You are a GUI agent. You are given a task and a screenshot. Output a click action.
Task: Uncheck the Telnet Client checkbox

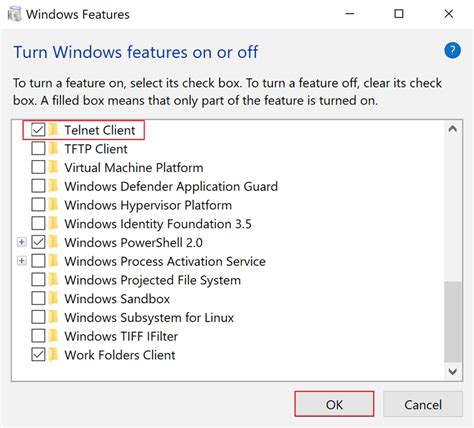(x=38, y=130)
